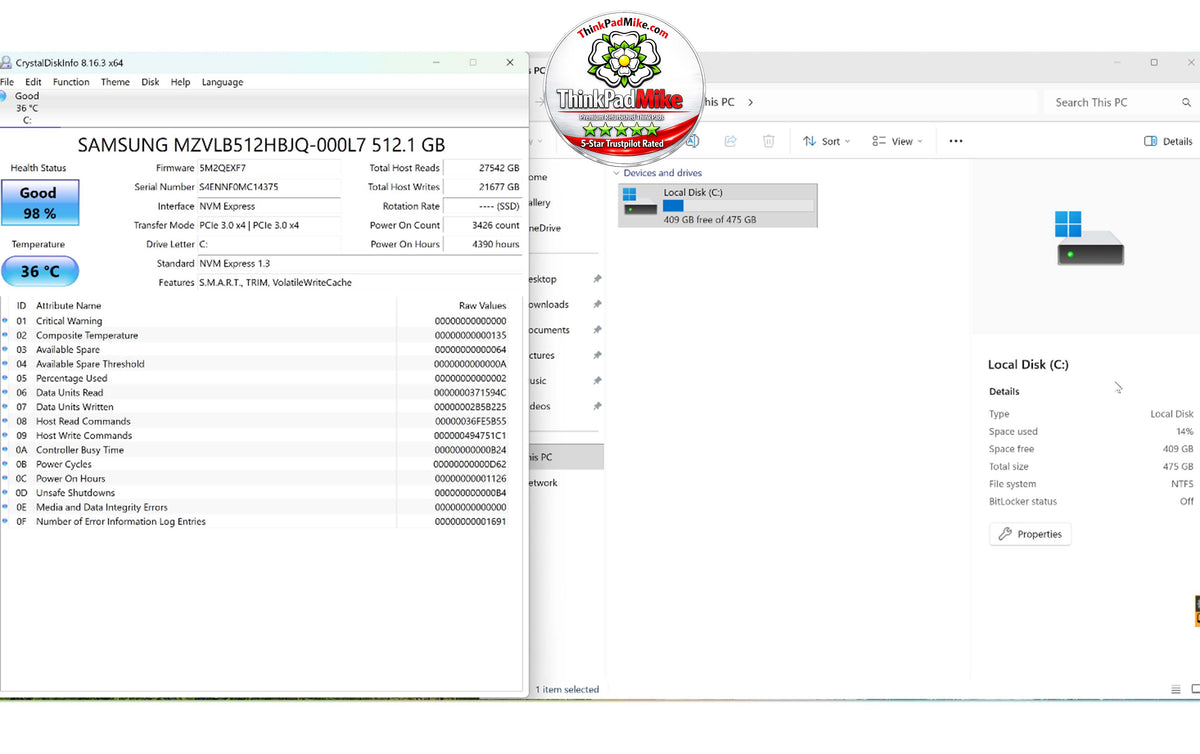Click the large drive preview image in the details pane
Screen dimensions: 1200x754
1090,237
